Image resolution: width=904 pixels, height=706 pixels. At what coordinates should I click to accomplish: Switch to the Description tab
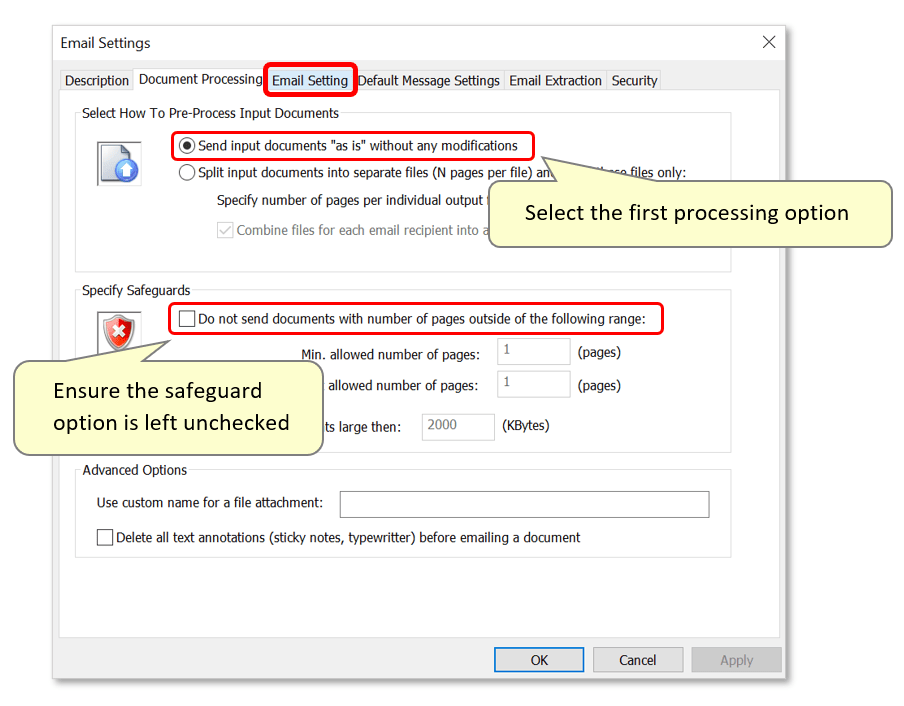(x=96, y=80)
